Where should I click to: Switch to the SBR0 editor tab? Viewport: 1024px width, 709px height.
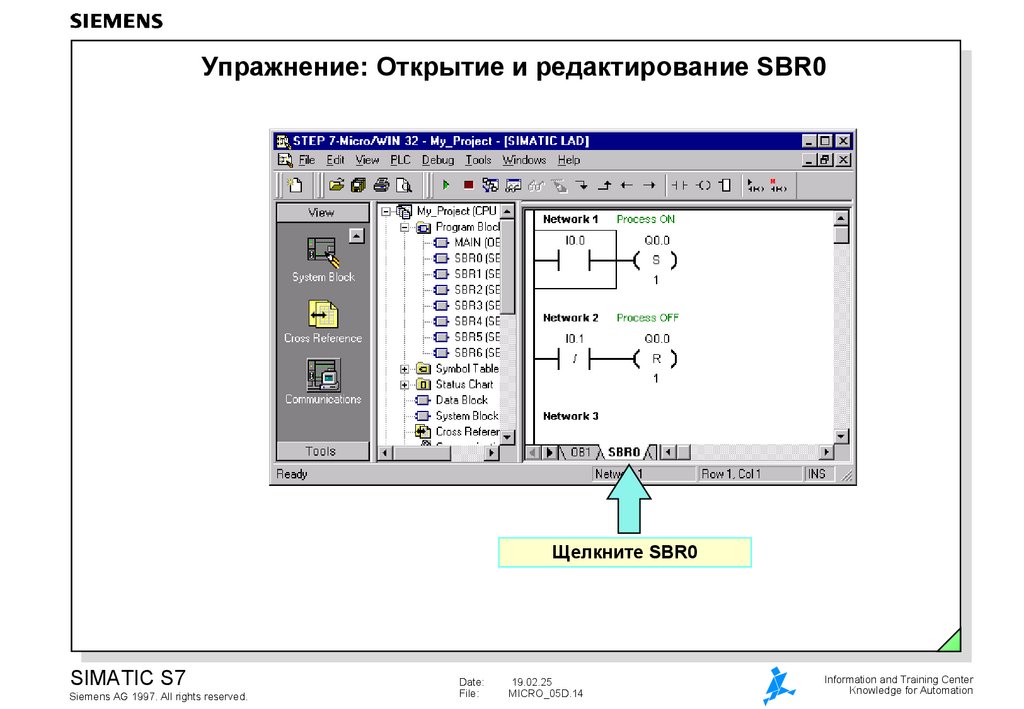click(624, 452)
